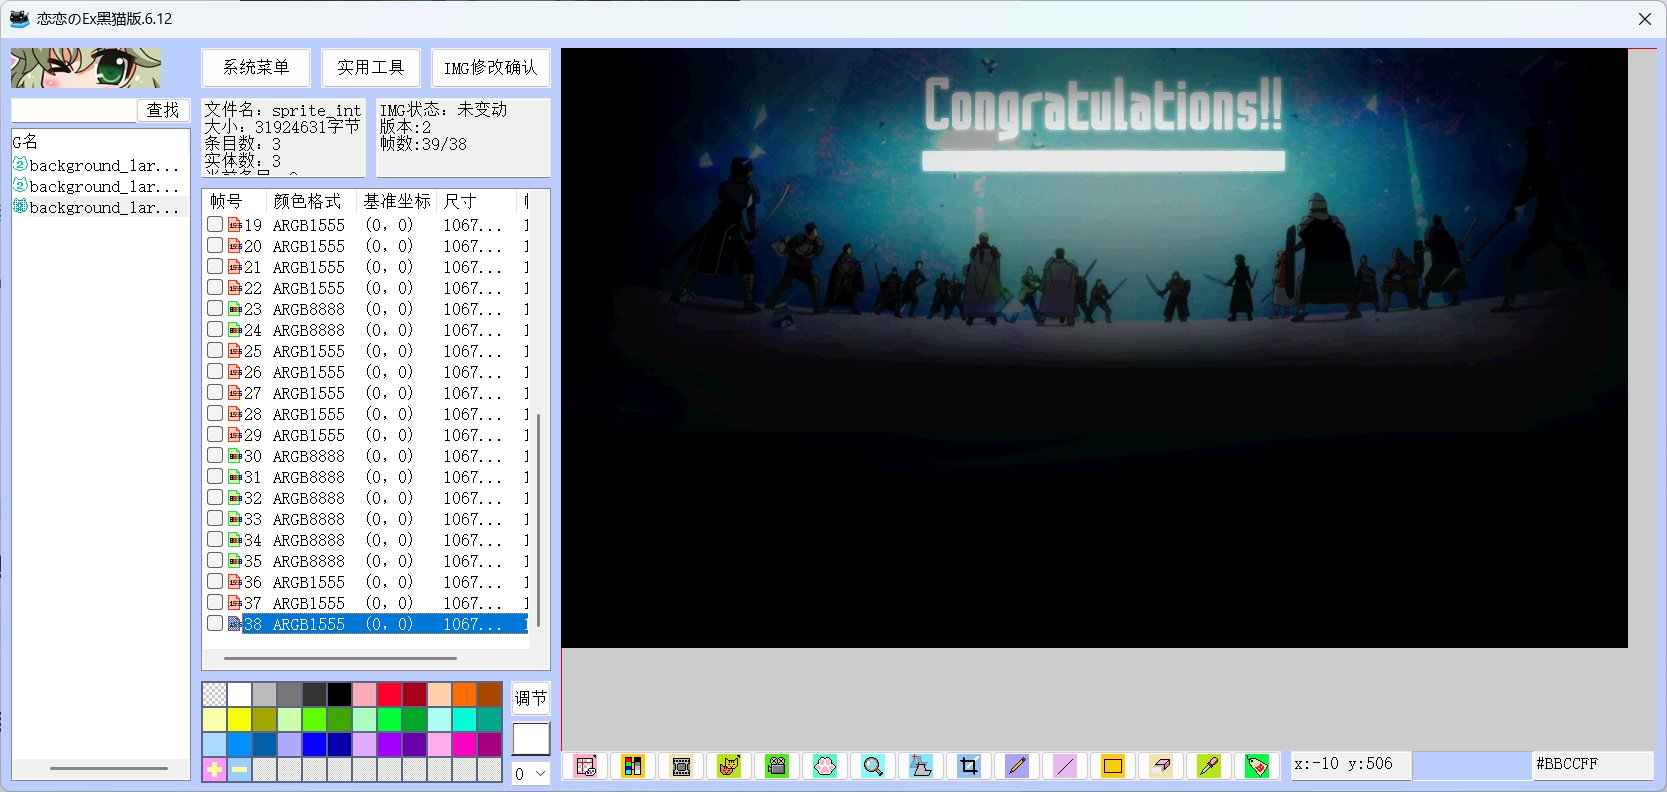Click the red tag icon on green
Image resolution: width=1667 pixels, height=792 pixels.
click(1256, 766)
